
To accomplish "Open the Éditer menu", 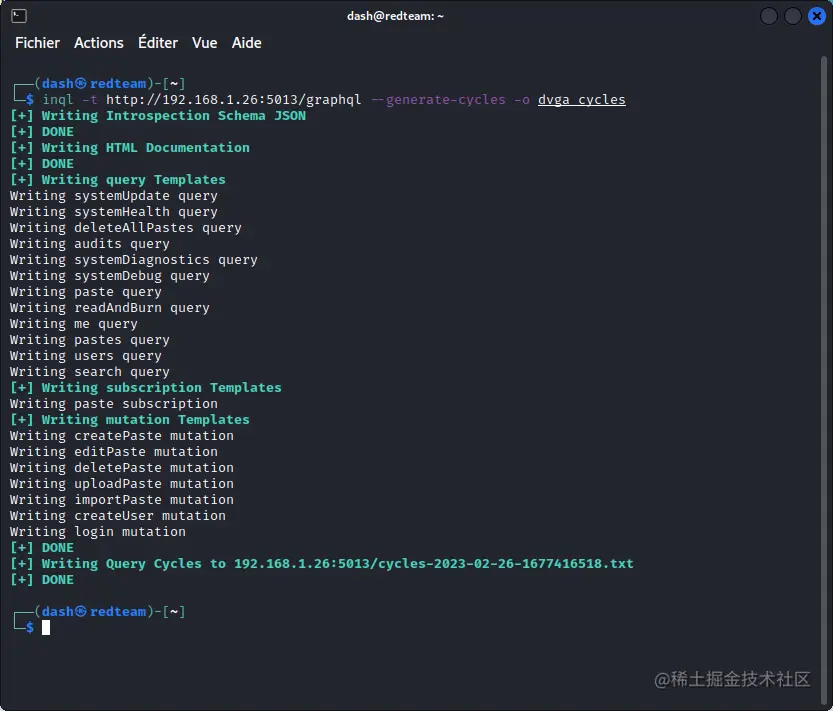I will 158,43.
